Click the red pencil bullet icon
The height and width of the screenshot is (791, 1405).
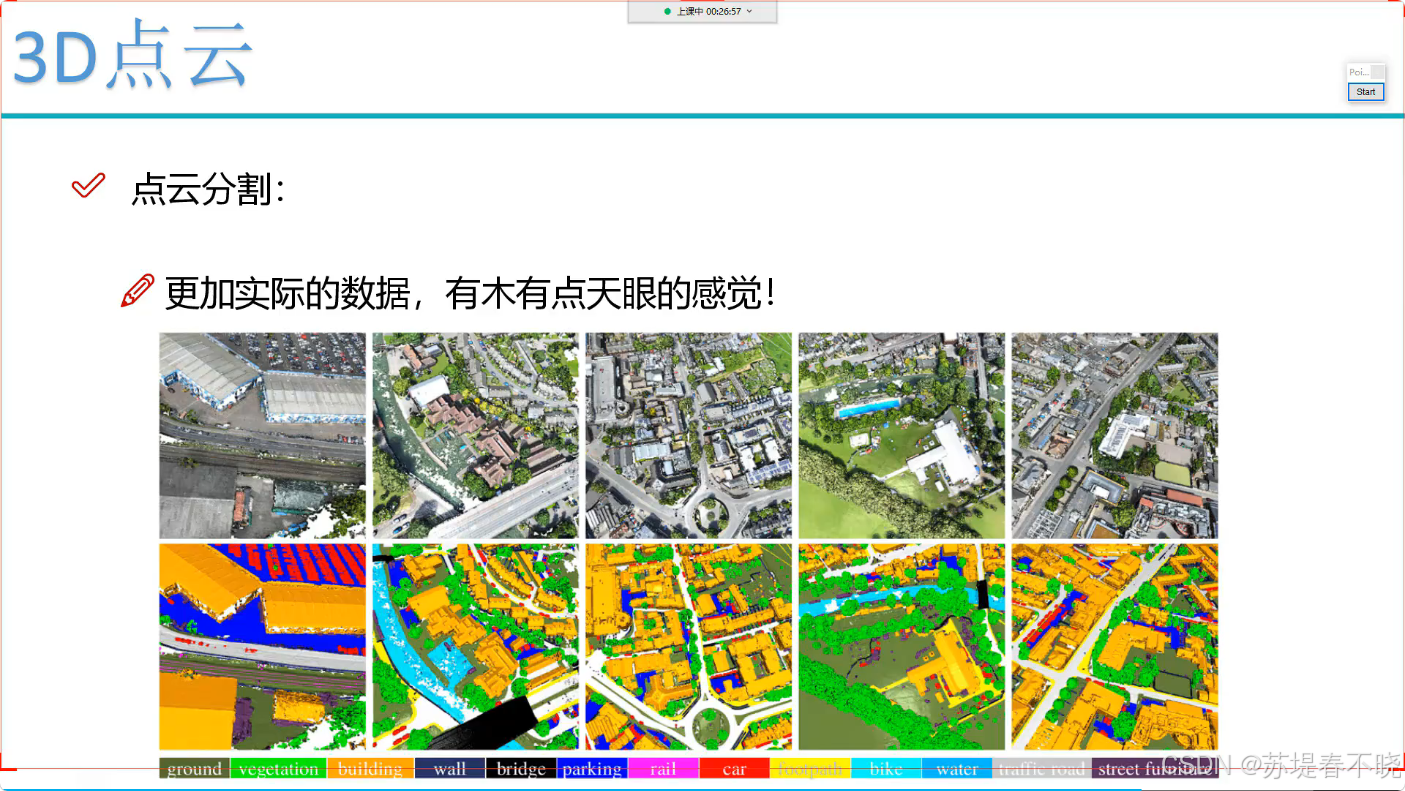[137, 290]
